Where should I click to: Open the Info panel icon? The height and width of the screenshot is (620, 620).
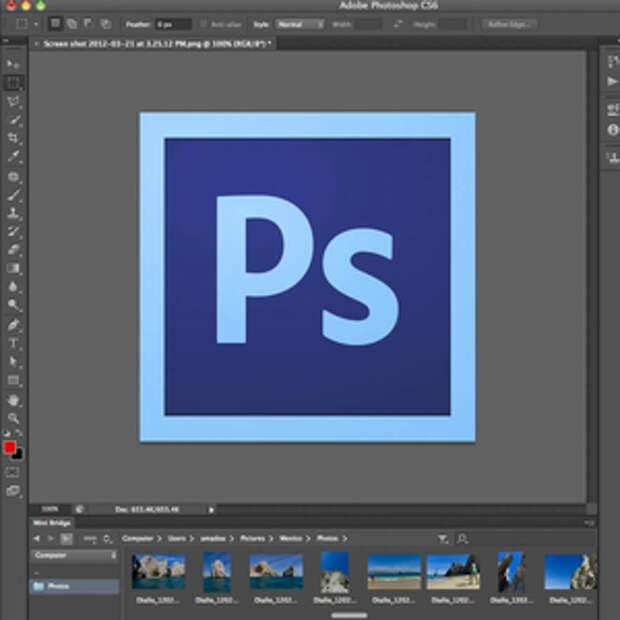point(613,130)
